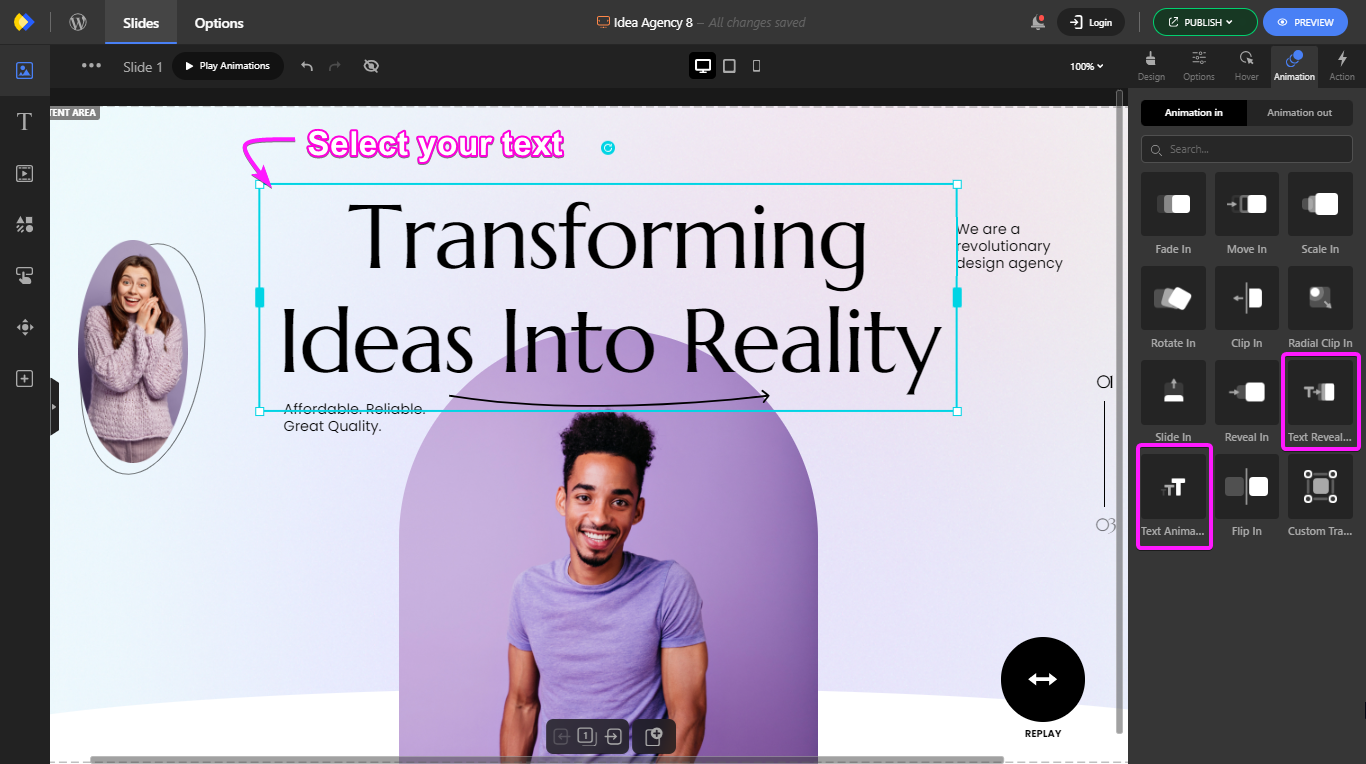Image resolution: width=1366 pixels, height=764 pixels.
Task: Go to the next slide arrow
Action: click(613, 737)
